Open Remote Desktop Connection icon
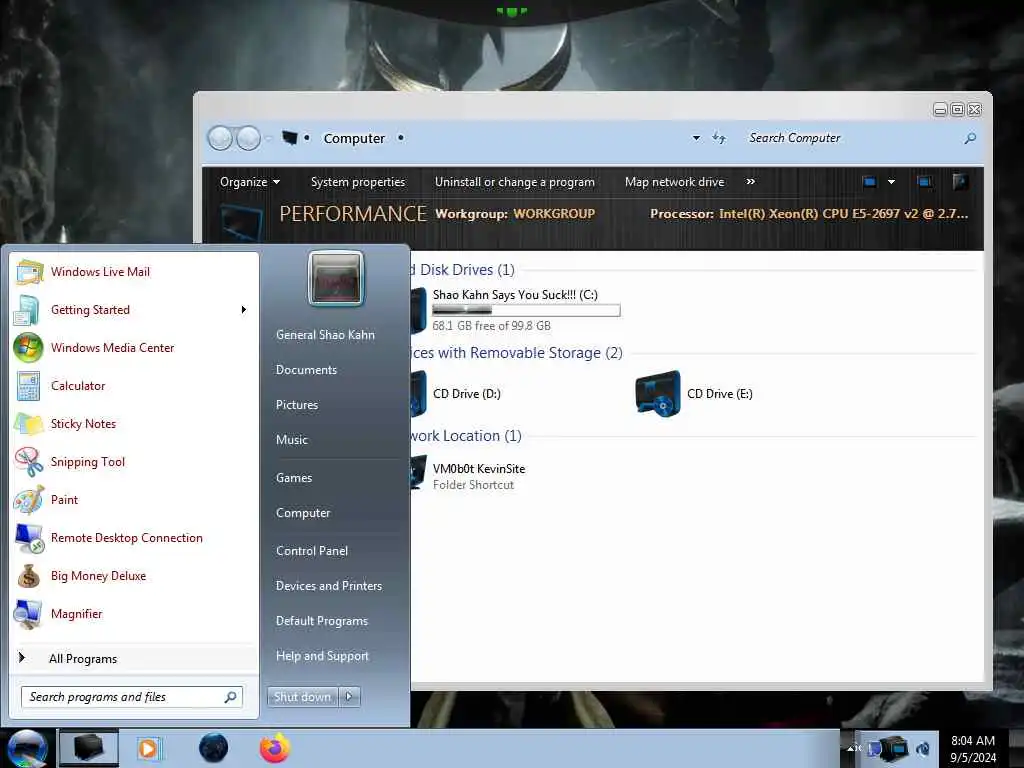 tap(27, 538)
